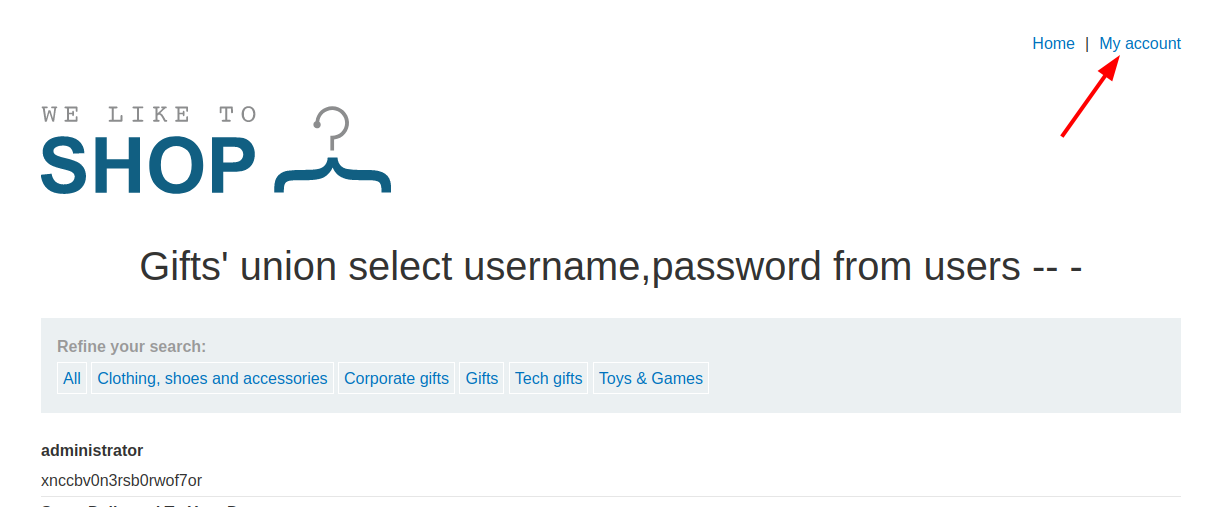The width and height of the screenshot is (1222, 512).
Task: Choose the Corporate gifts category
Action: [x=396, y=378]
